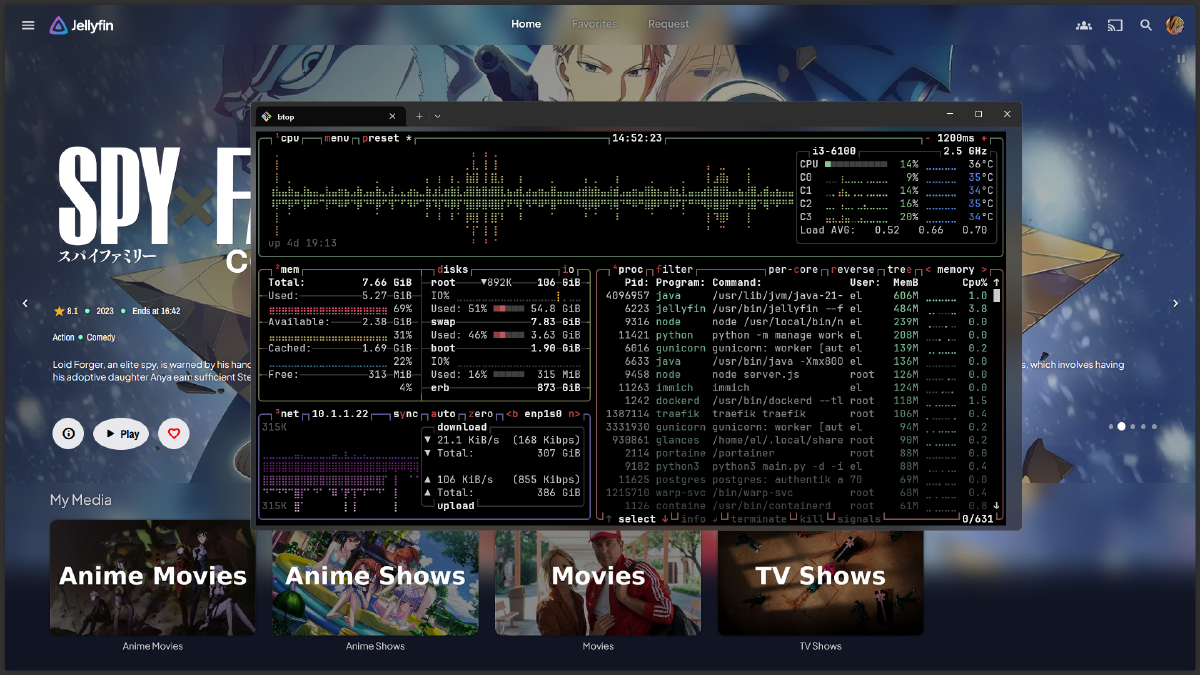Toggle tree view in btop process panel
This screenshot has width=1200, height=675.
coord(897,270)
